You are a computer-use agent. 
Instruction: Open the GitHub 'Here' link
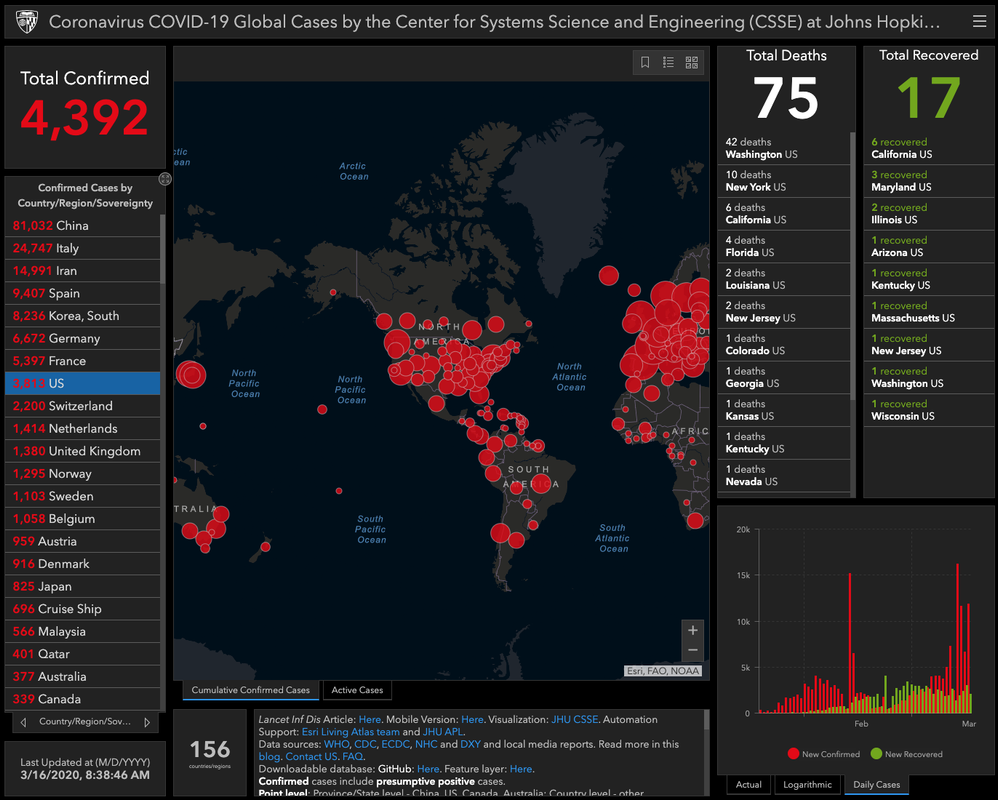(428, 769)
